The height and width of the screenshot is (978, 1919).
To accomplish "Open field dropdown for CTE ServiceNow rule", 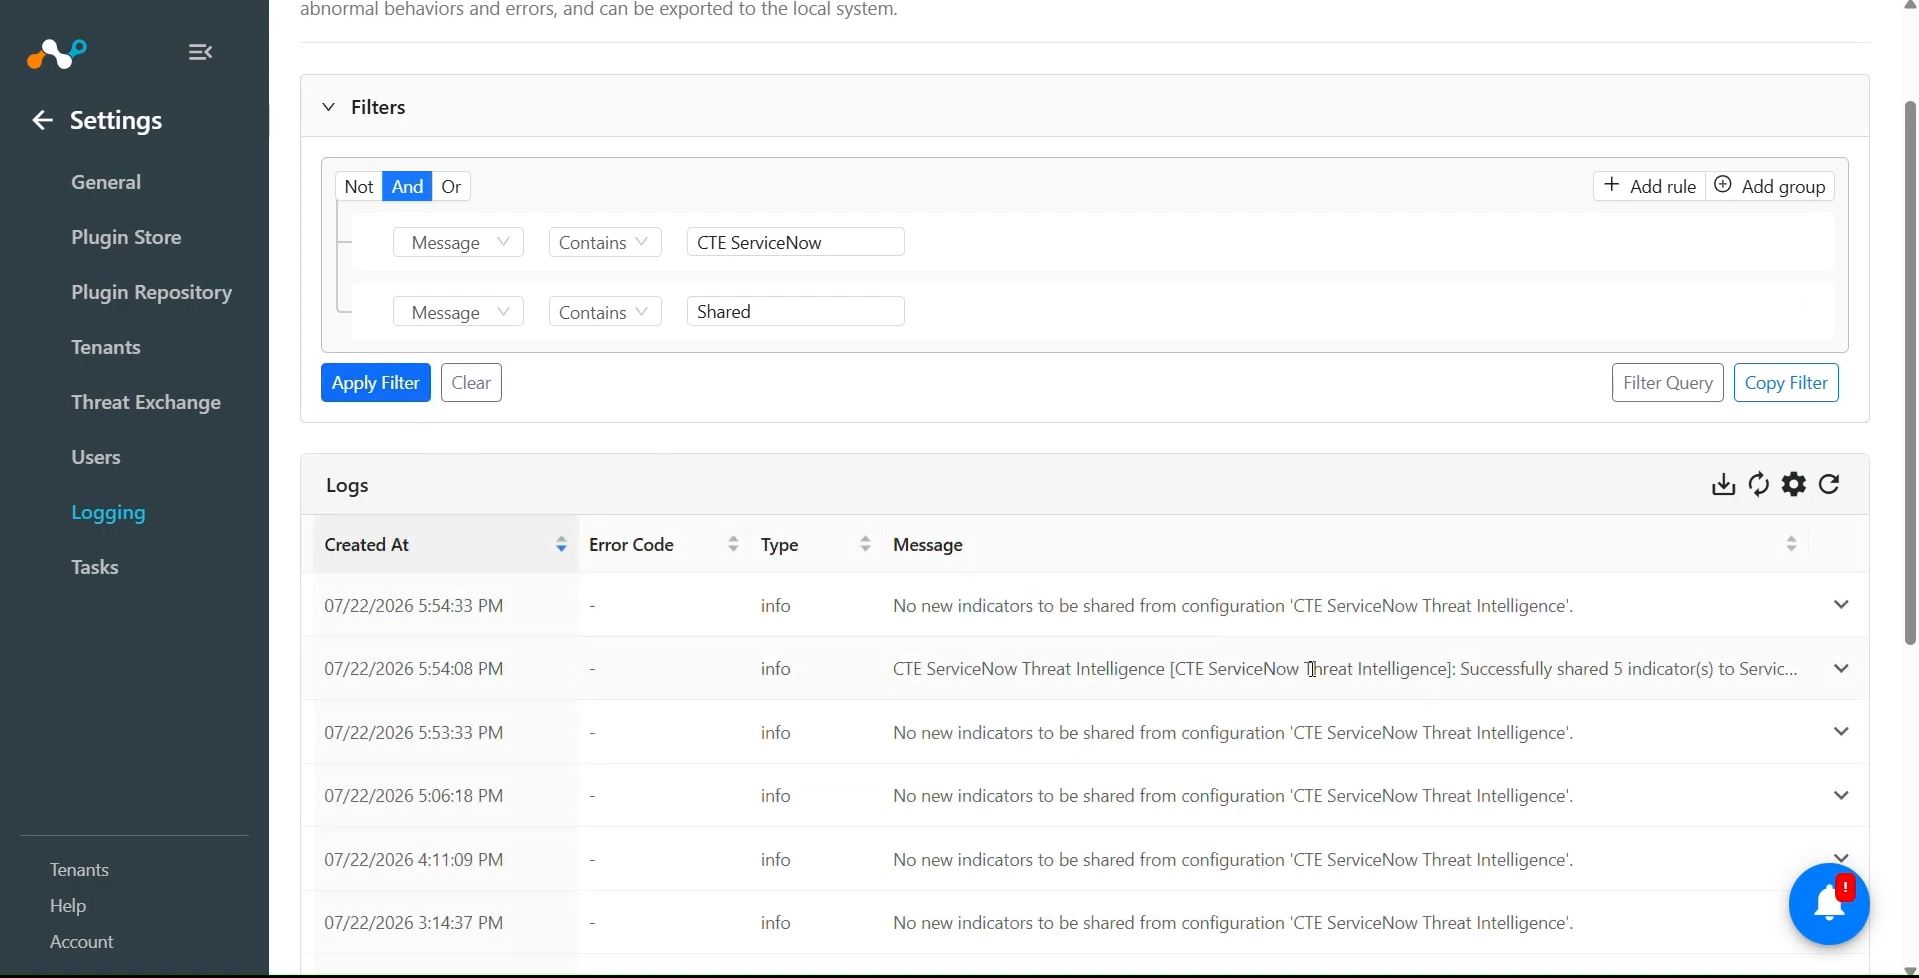I will (x=458, y=243).
